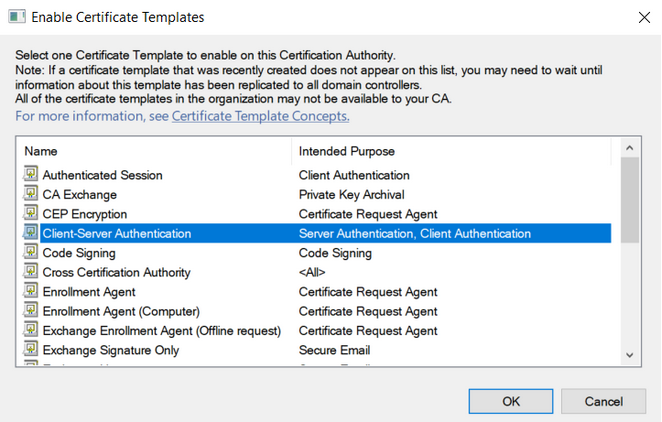The image size is (662, 422).
Task: Select the Authenticated Session template name
Action: tap(103, 175)
